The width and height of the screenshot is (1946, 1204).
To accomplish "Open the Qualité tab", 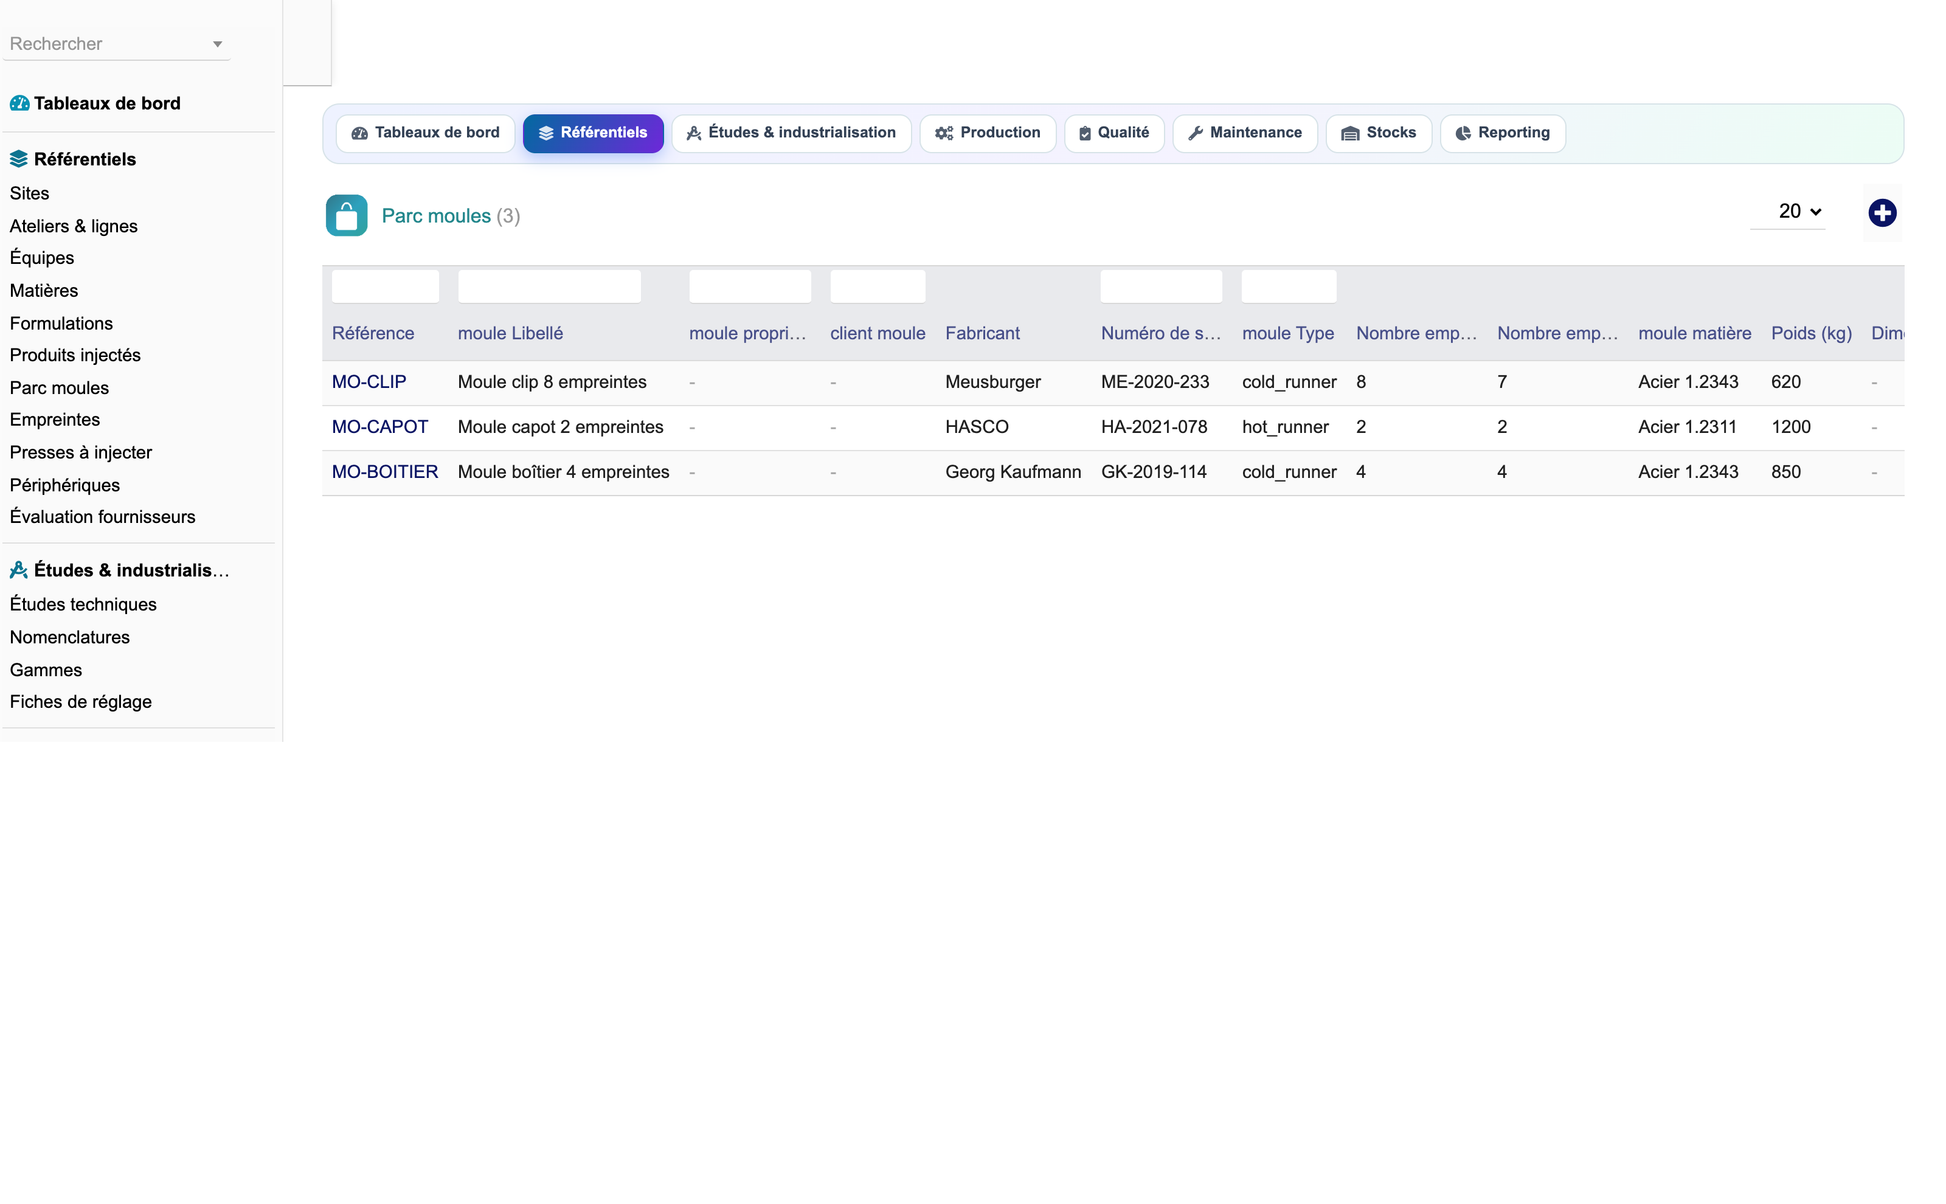I will coord(1114,133).
